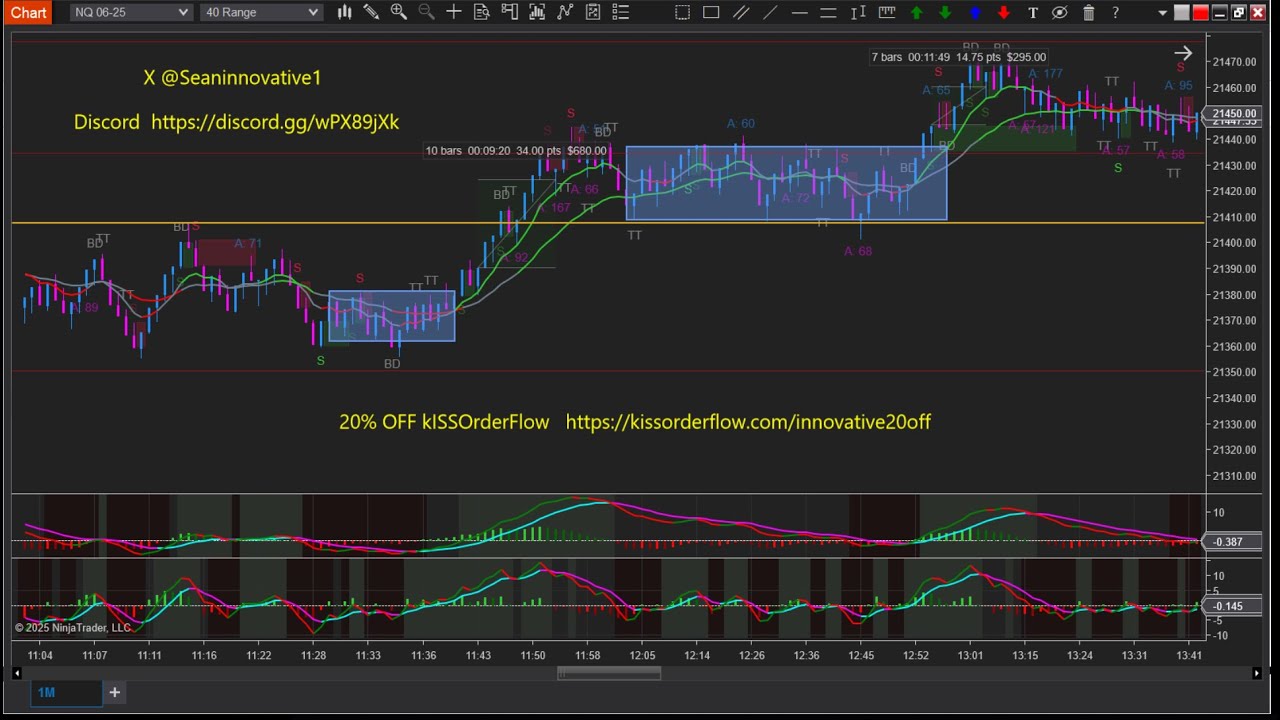This screenshot has width=1280, height=720.
Task: Click the horizontal scrollbar thumb
Action: 608,674
